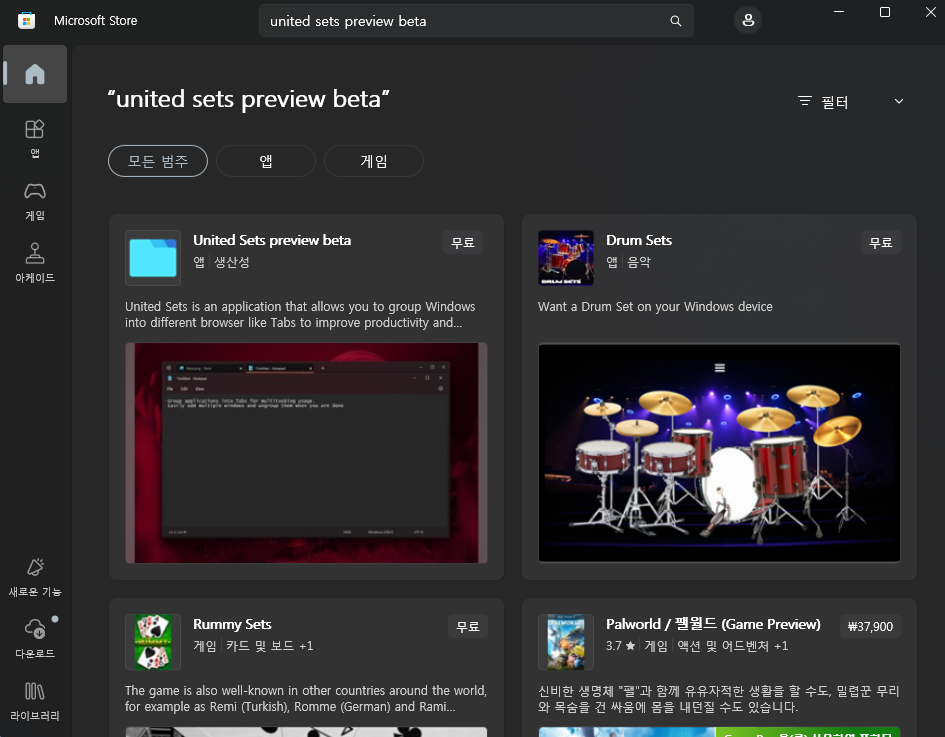
Task: Expand the filter (필터) chevron
Action: click(899, 101)
